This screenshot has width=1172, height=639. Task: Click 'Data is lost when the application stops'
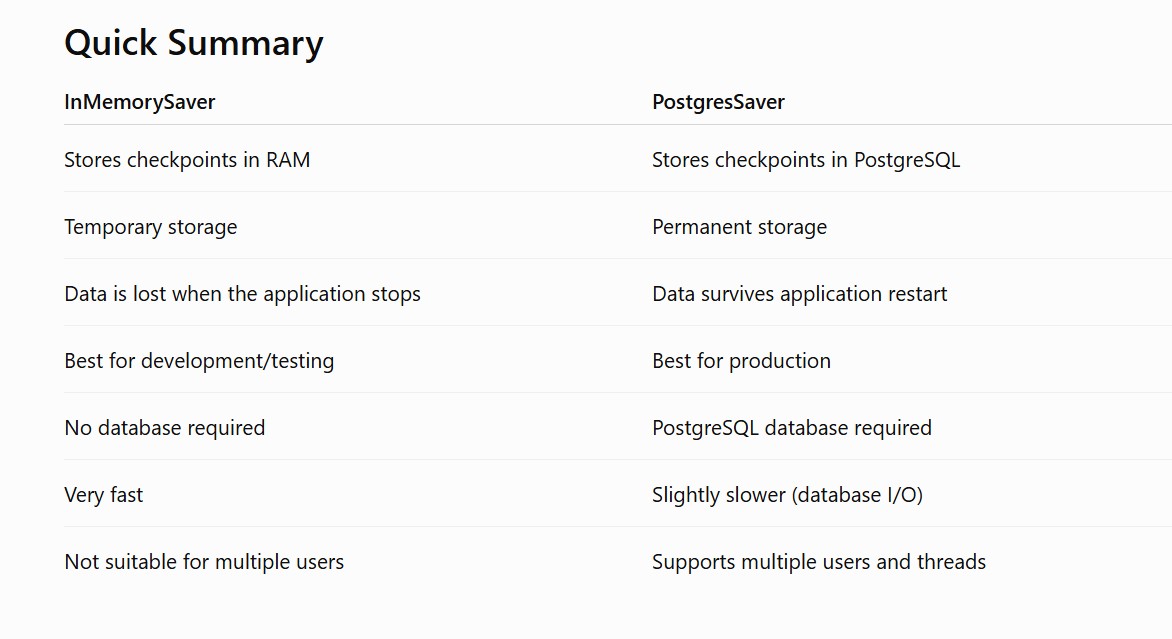(x=242, y=294)
